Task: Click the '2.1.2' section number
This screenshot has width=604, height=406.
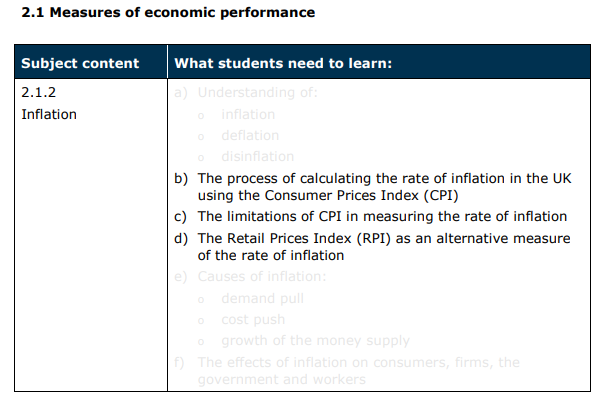Action: [39, 92]
